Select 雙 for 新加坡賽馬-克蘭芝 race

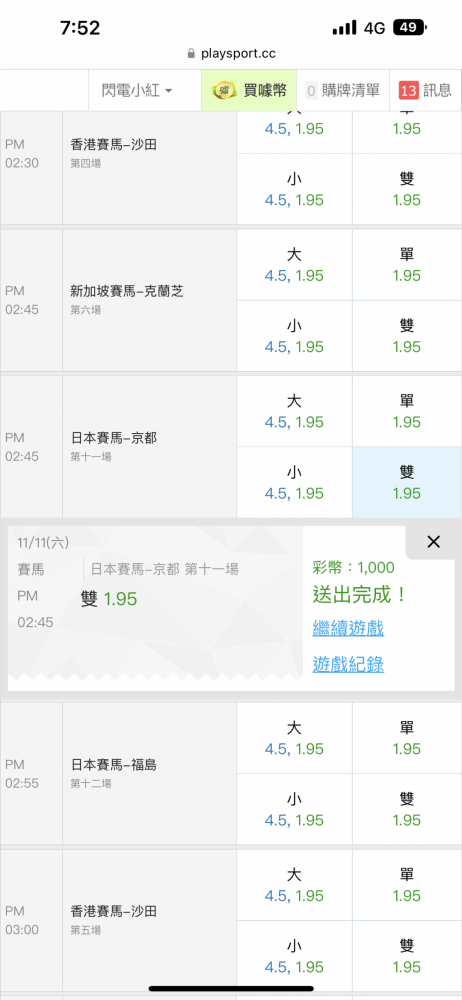coord(407,336)
